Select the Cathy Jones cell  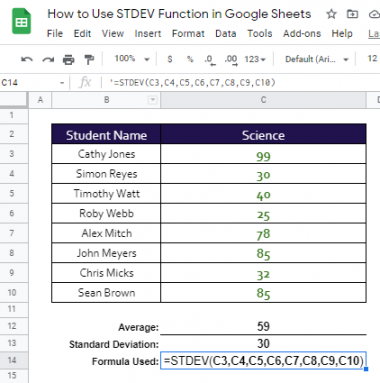[106, 154]
